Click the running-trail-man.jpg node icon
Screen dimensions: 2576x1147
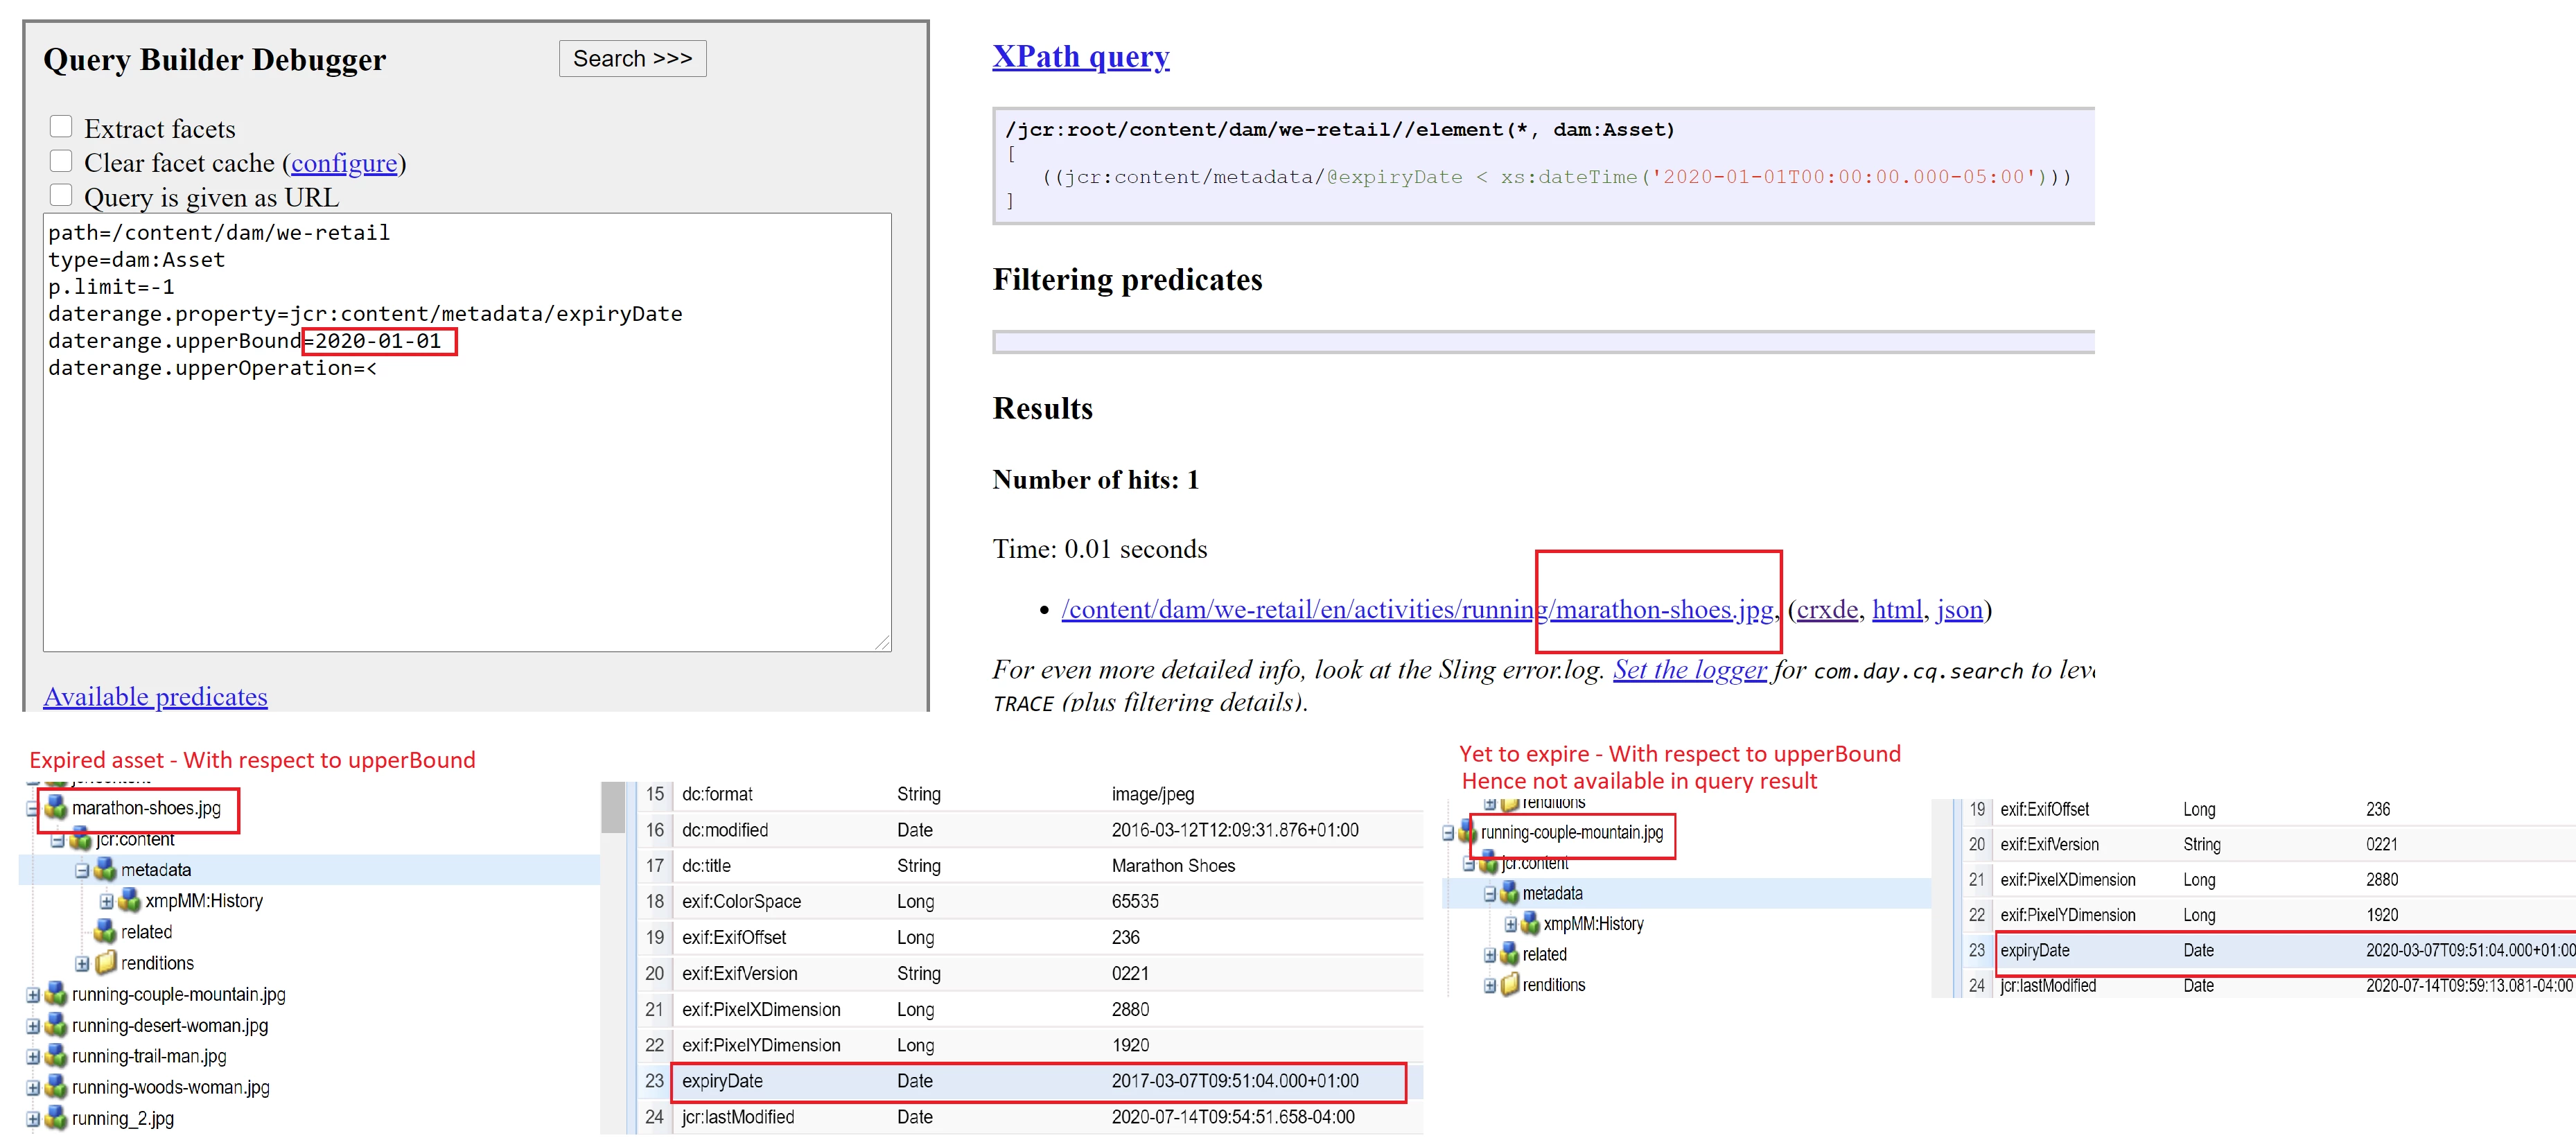click(56, 1057)
